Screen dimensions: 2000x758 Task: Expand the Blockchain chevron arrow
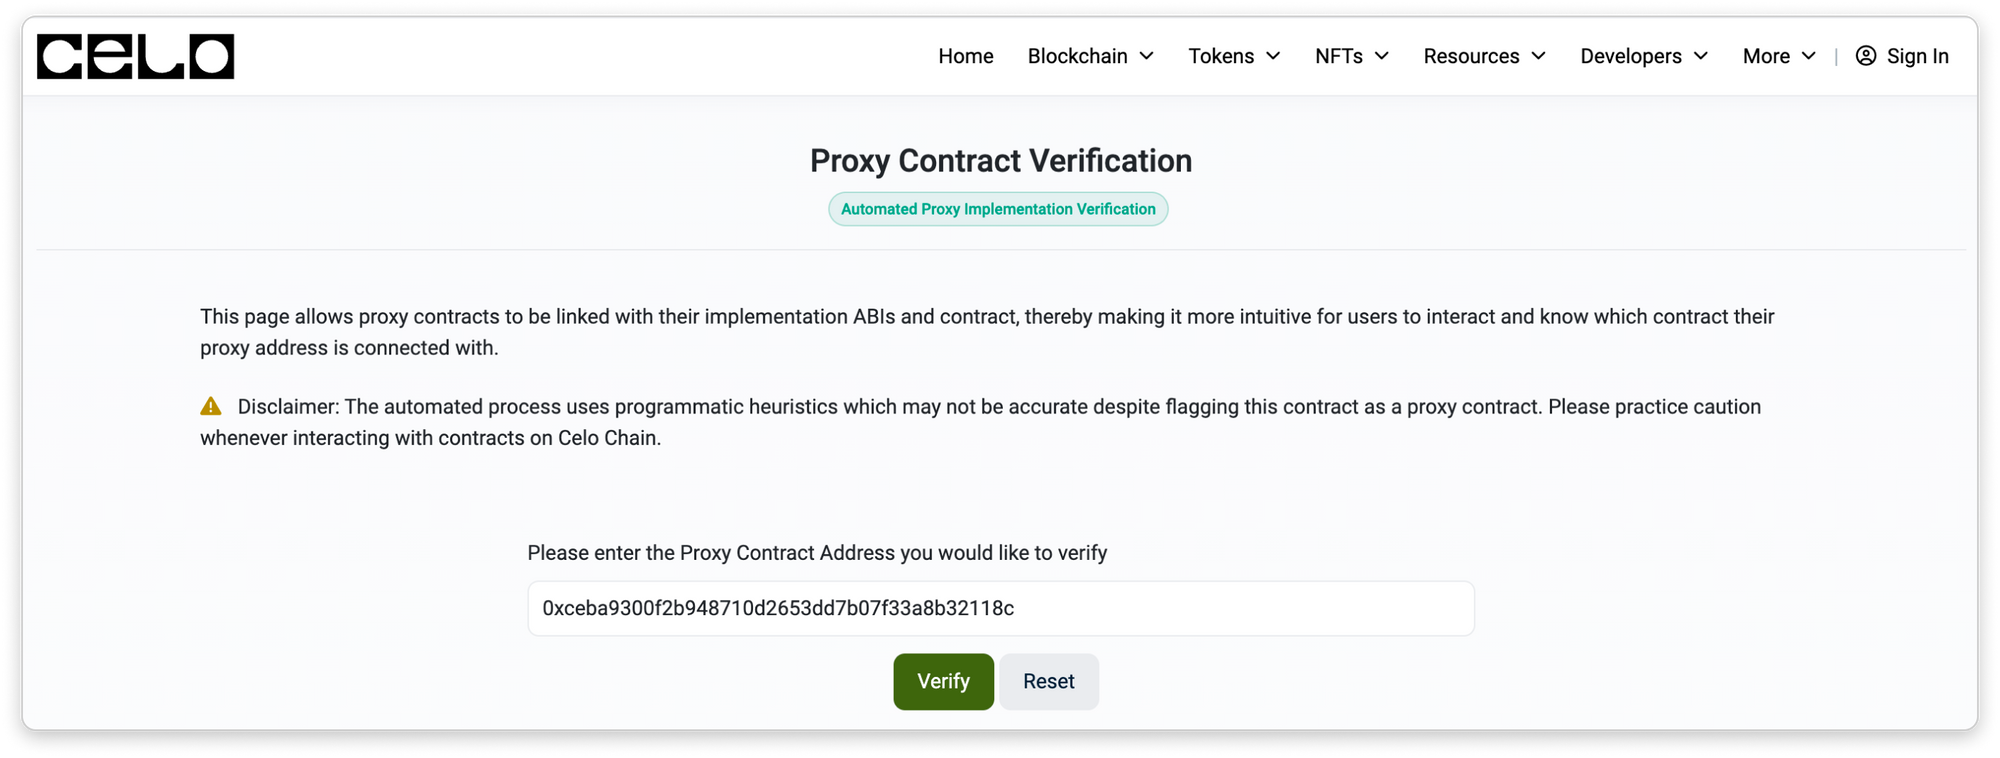coord(1147,56)
